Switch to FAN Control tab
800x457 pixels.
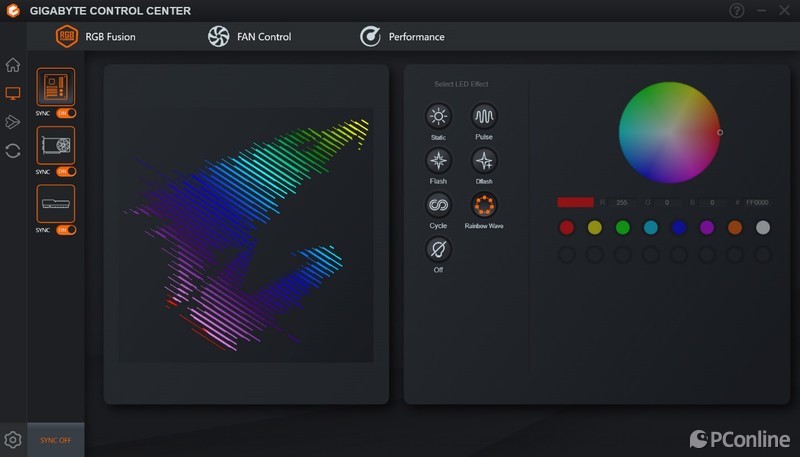tap(249, 37)
